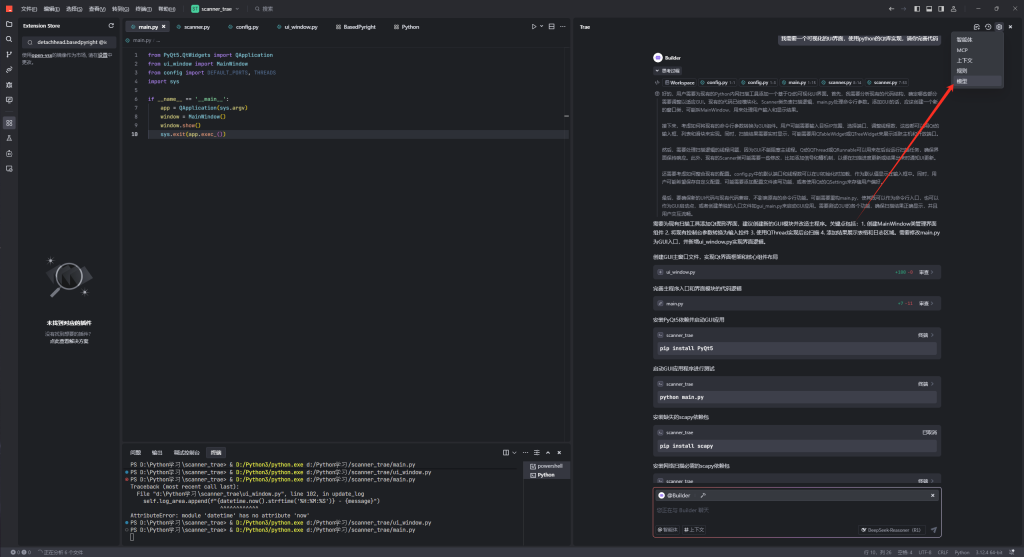The width and height of the screenshot is (1024, 557).
Task: Switch to 输出 panel tab
Action: pos(157,453)
